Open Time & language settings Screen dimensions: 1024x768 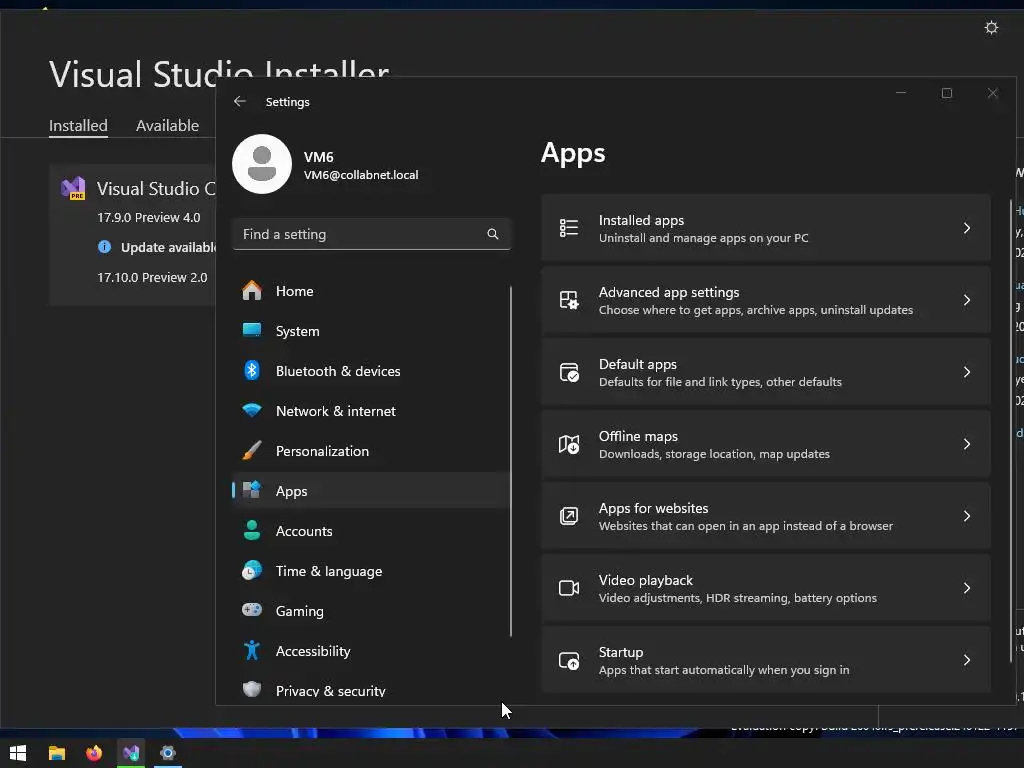(371, 571)
